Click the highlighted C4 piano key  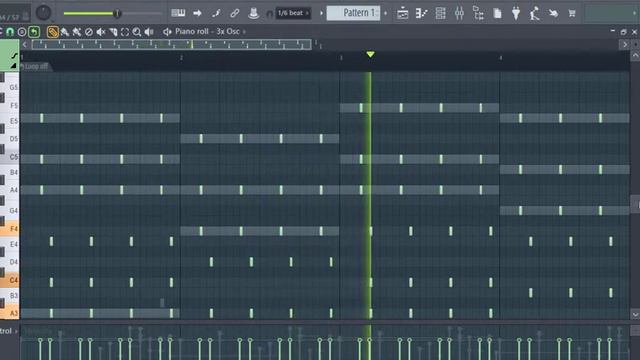tap(9, 280)
